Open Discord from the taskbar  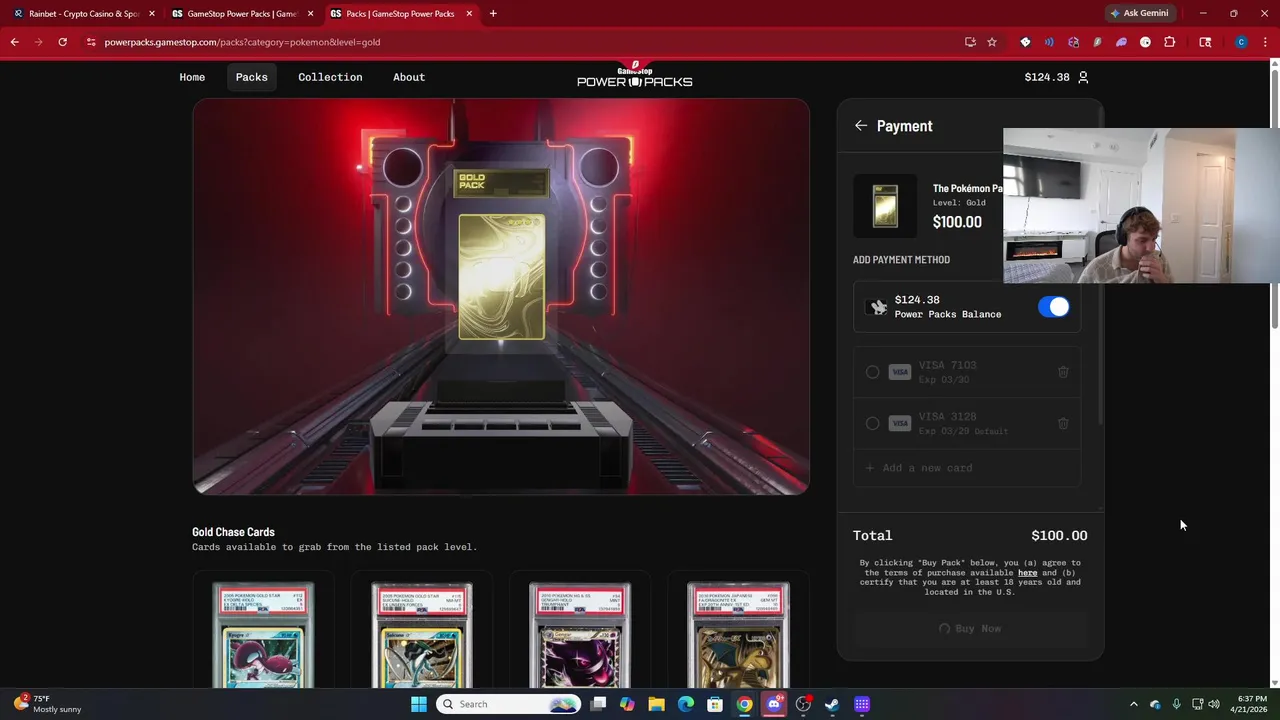[774, 704]
